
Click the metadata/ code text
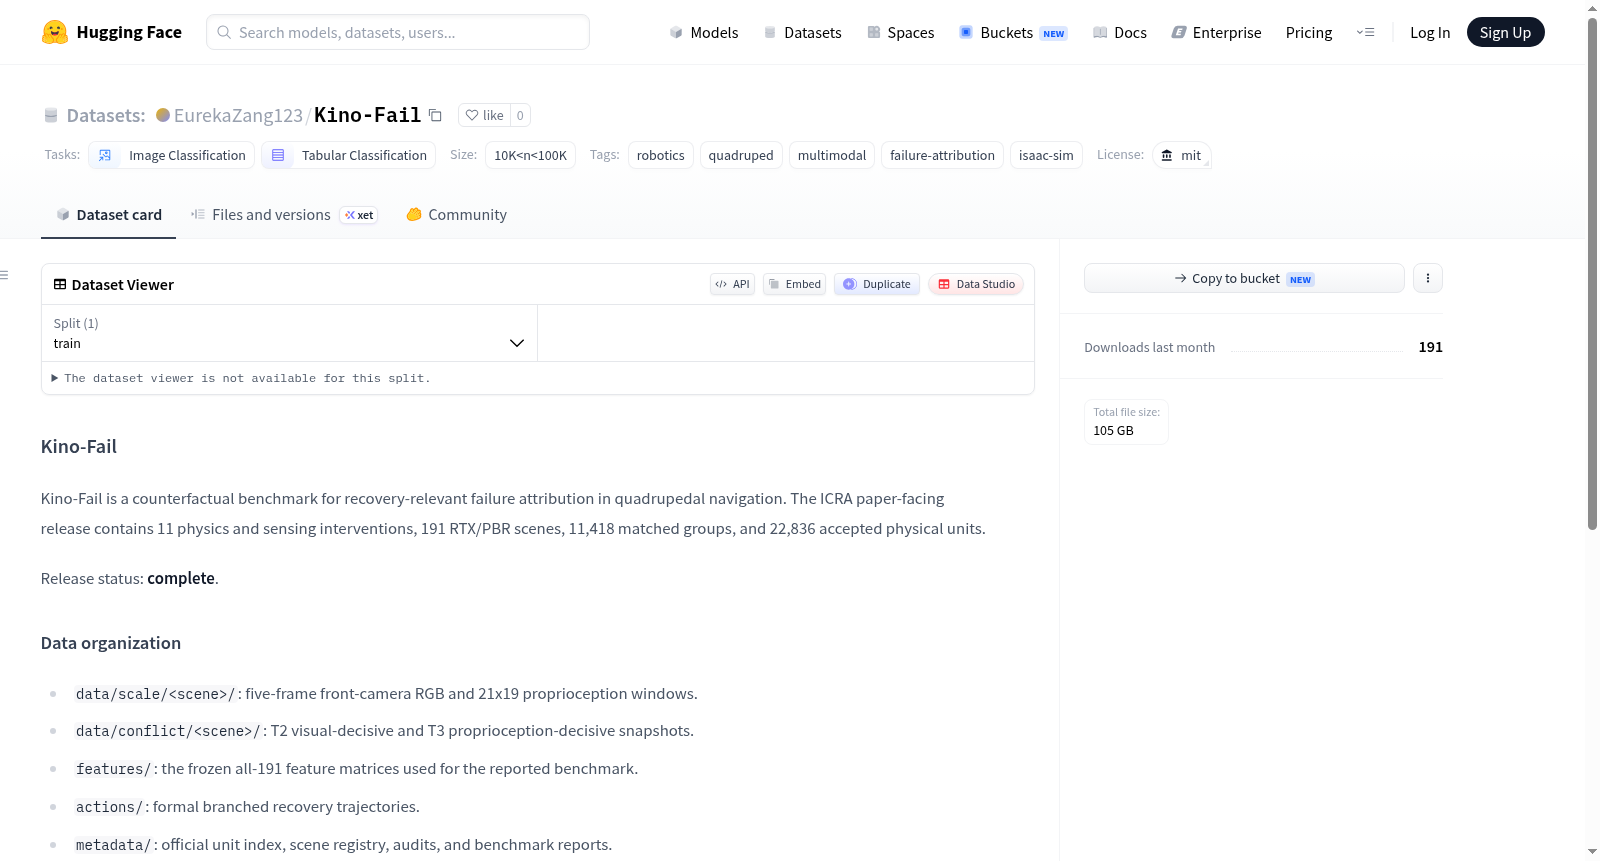pyautogui.click(x=114, y=845)
